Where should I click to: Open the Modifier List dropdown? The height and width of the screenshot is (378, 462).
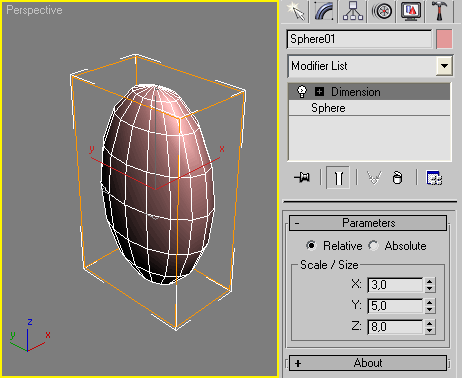tap(444, 66)
